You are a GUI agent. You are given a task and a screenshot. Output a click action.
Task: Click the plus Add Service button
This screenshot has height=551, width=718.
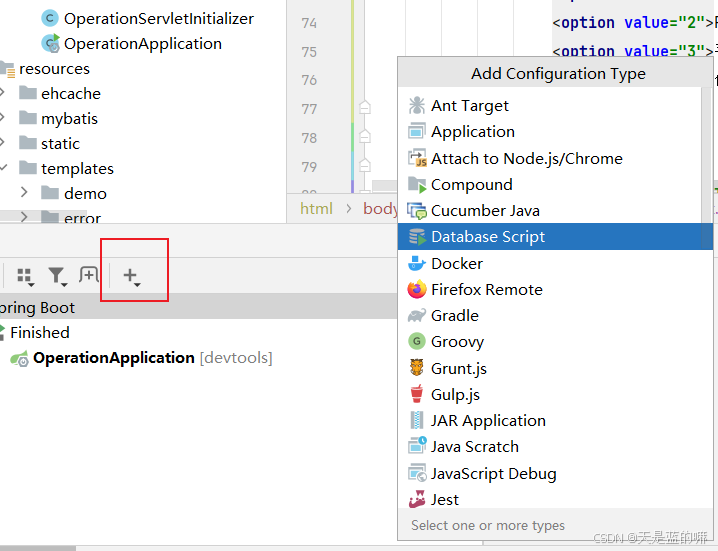pyautogui.click(x=131, y=276)
